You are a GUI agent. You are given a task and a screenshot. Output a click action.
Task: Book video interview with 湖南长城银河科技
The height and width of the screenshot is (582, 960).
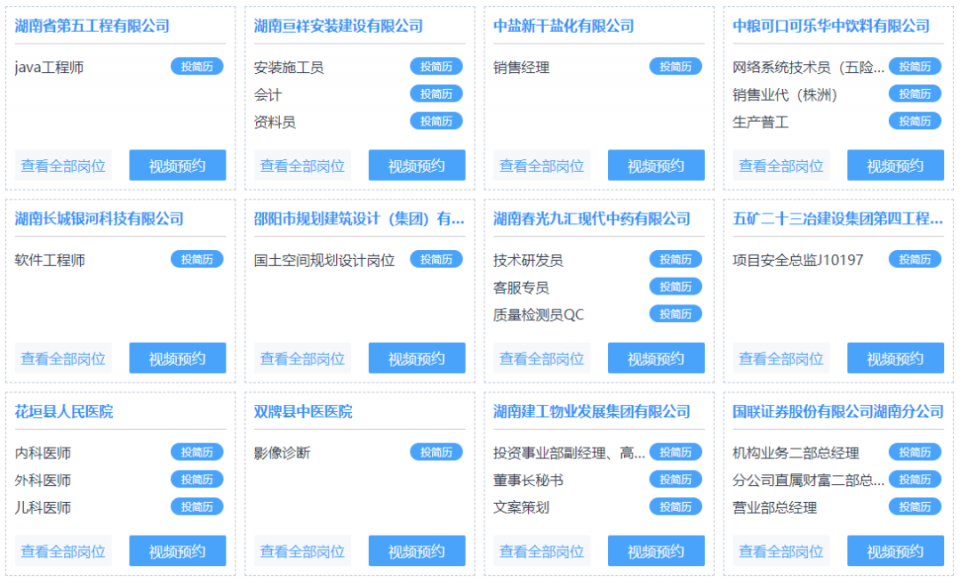(x=178, y=358)
